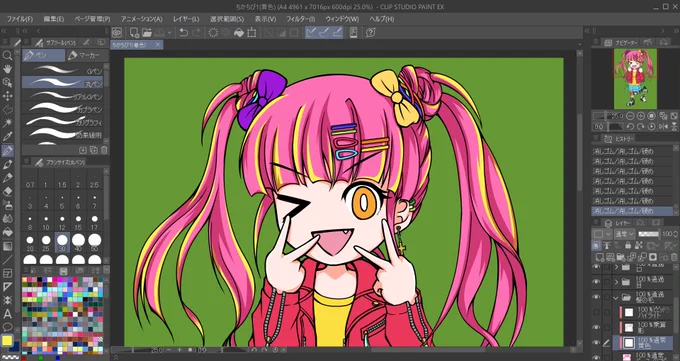Click the Navigator canvas thumbnail
Viewport: 680px width, 361px height.
pos(635,79)
